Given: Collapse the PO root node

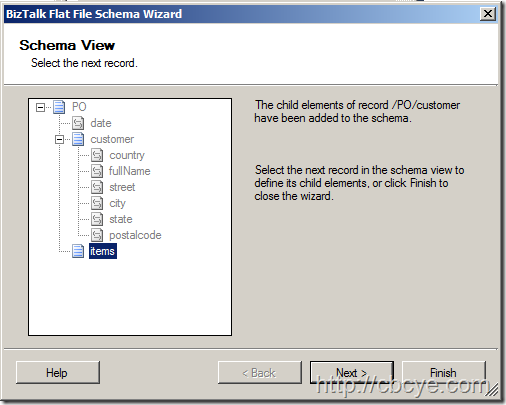Looking at the screenshot, I should pyautogui.click(x=40, y=107).
